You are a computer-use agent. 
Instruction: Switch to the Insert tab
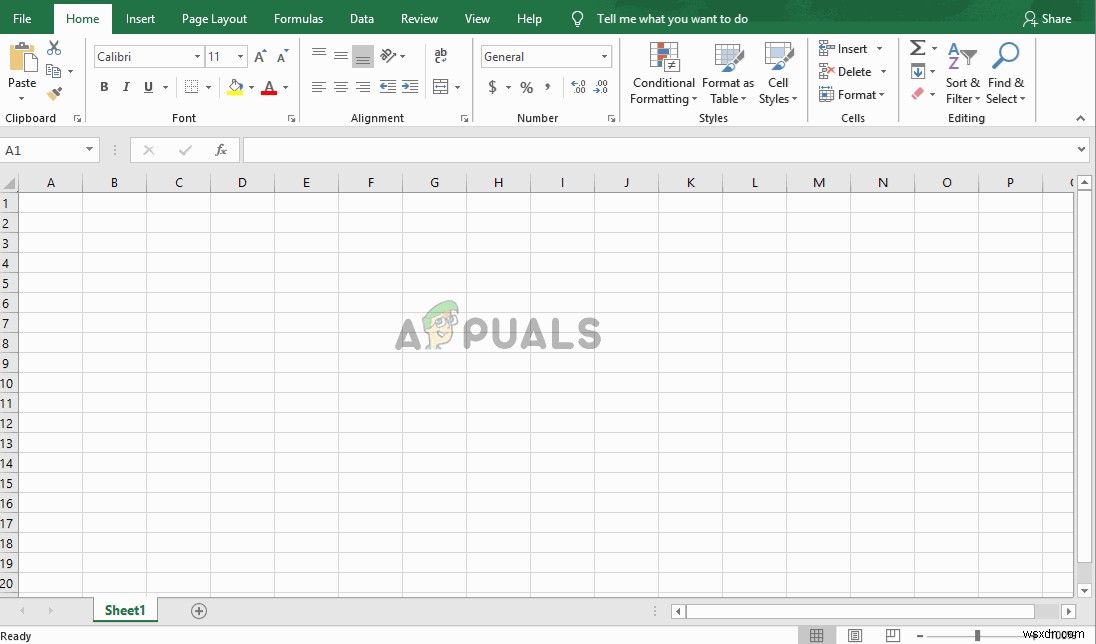[140, 19]
